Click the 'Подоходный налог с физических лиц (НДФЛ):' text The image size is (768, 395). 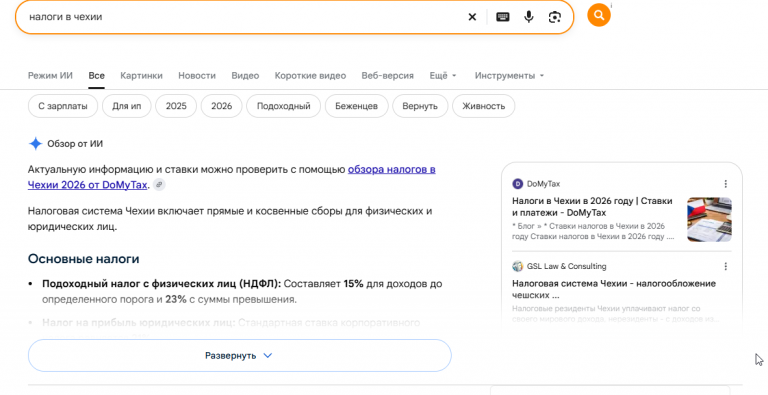(162, 284)
